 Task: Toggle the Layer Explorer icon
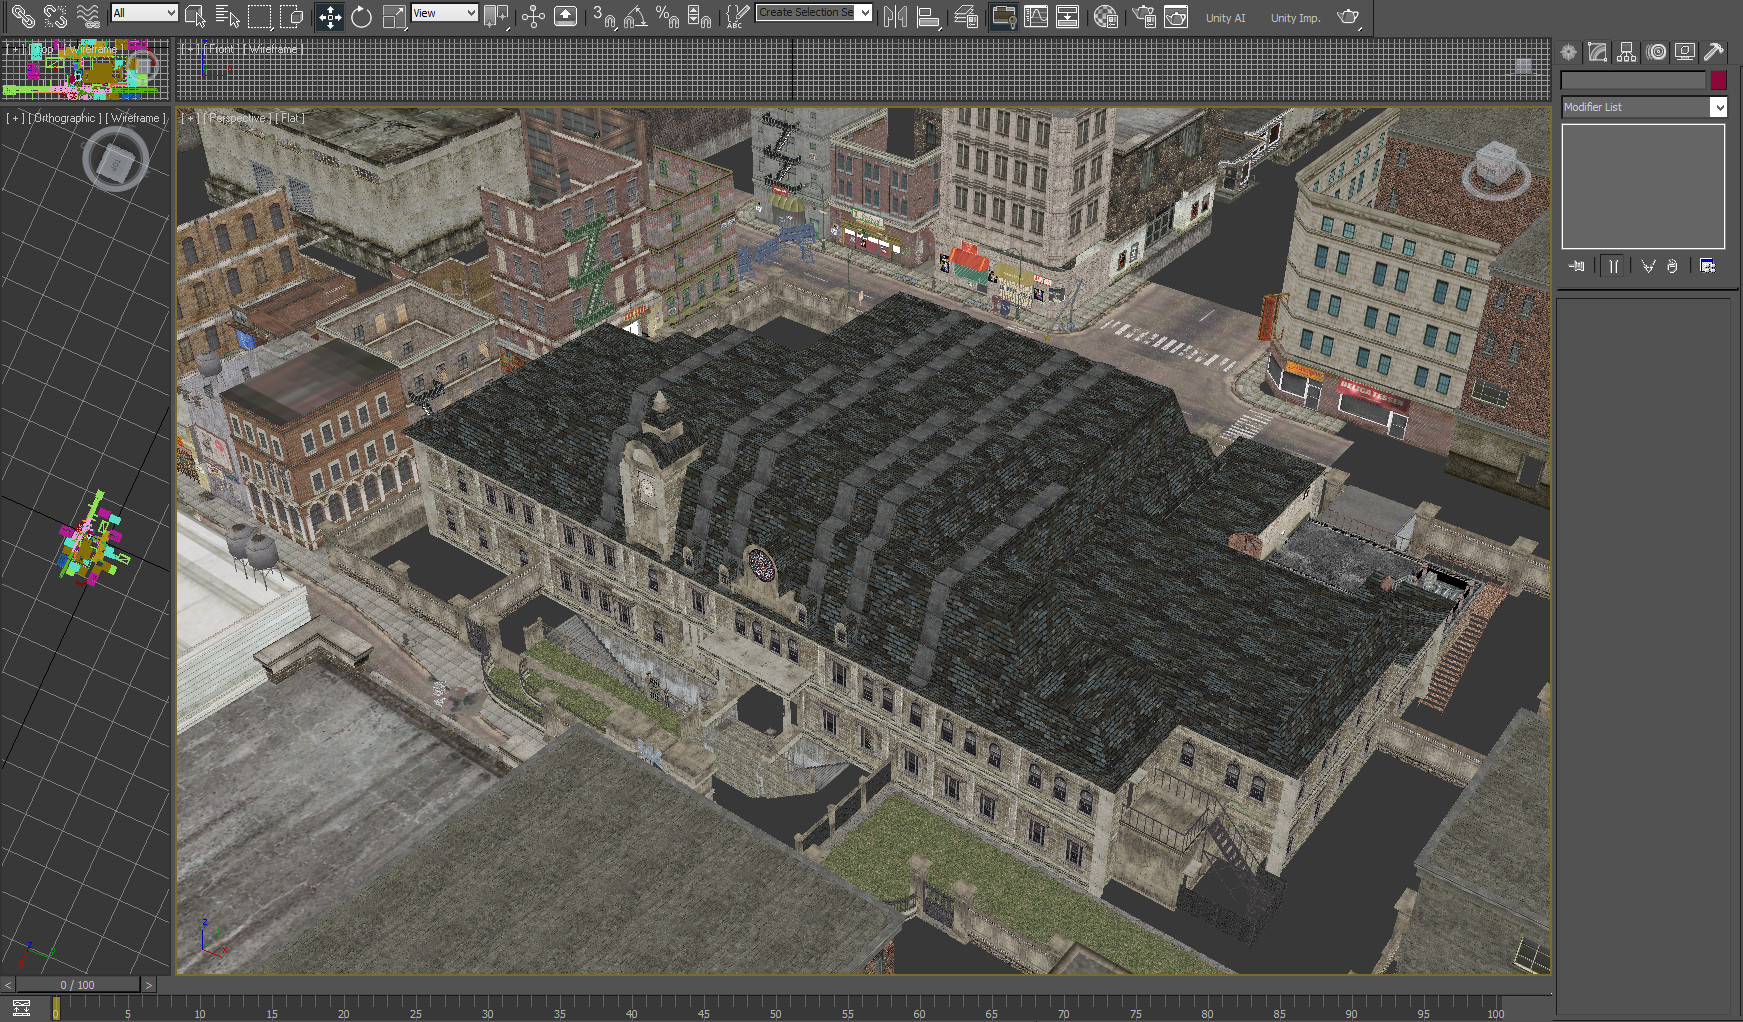coord(965,16)
